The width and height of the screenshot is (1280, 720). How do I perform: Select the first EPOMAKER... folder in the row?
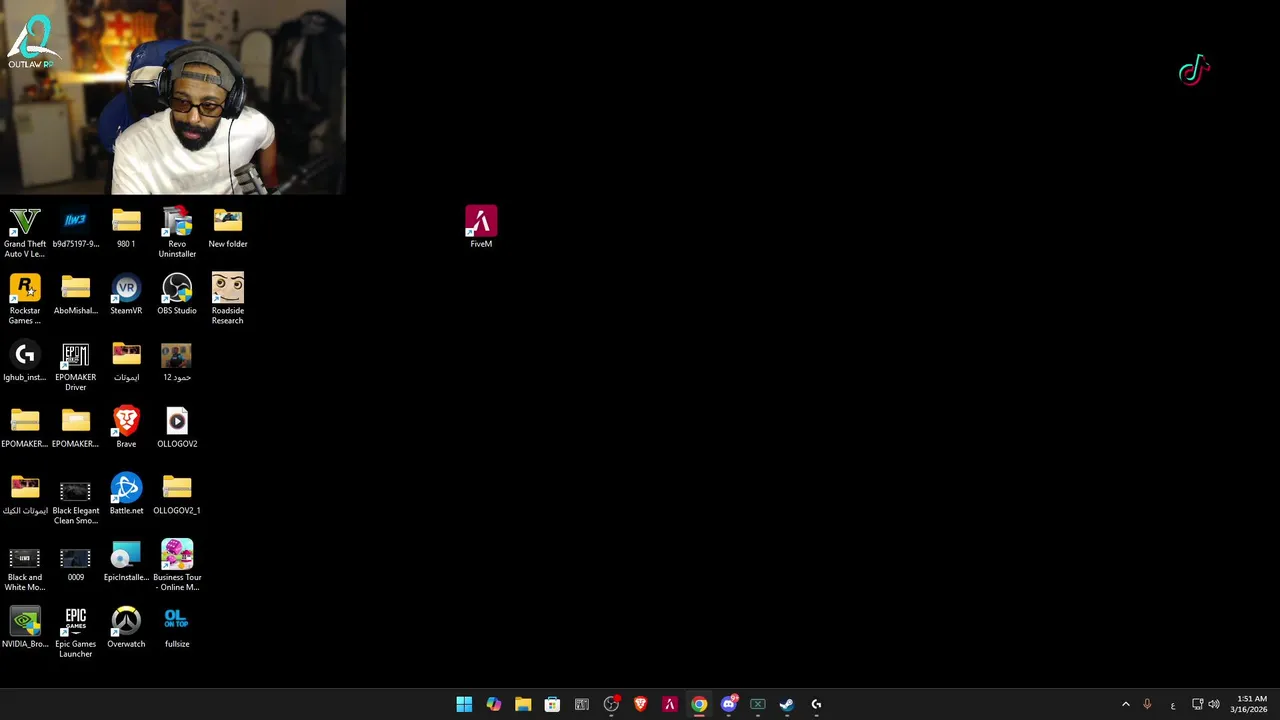coord(25,428)
